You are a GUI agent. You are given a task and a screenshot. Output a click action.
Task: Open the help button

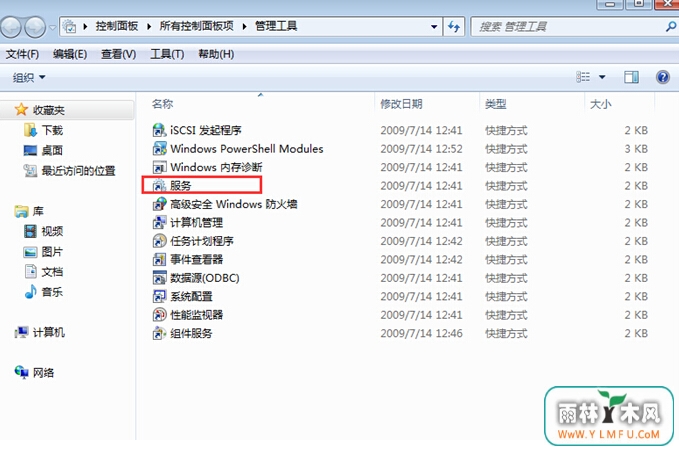663,77
